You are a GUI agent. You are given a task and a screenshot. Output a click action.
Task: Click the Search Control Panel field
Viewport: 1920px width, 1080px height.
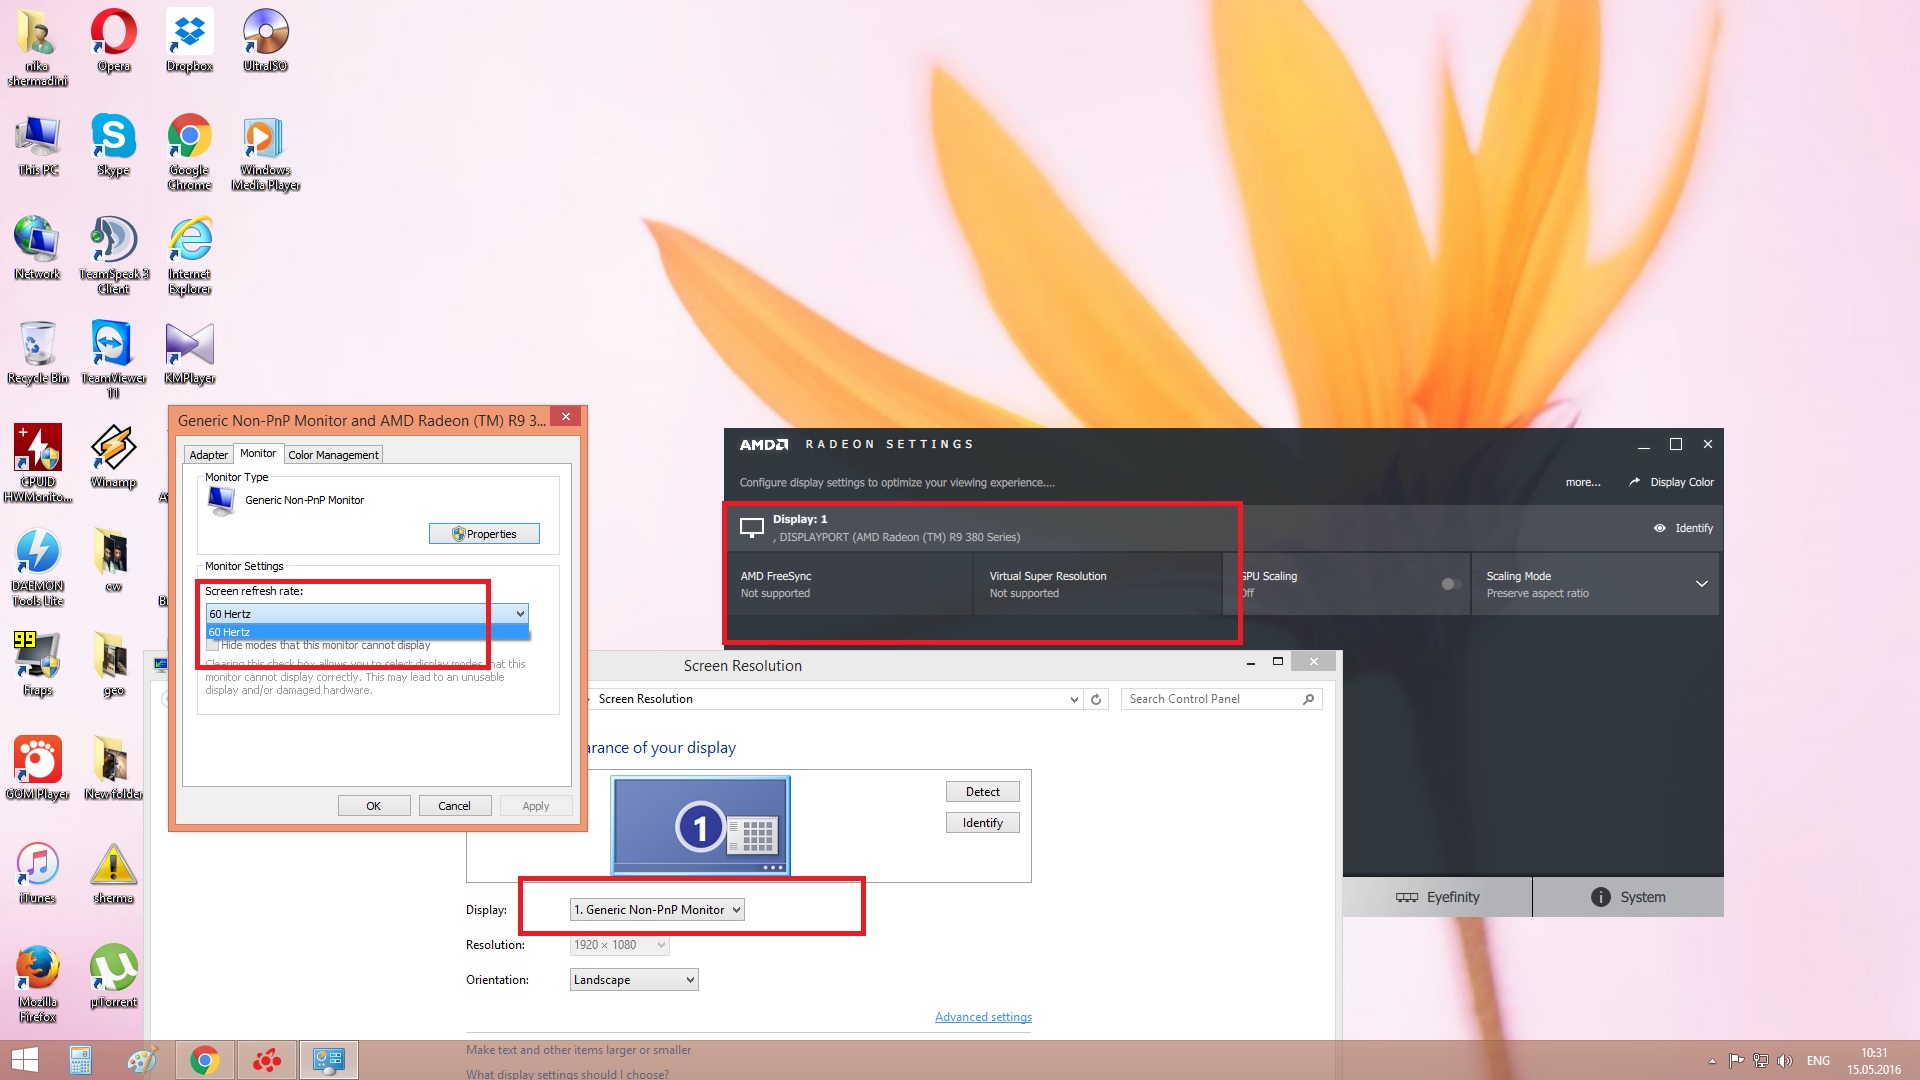1212,699
